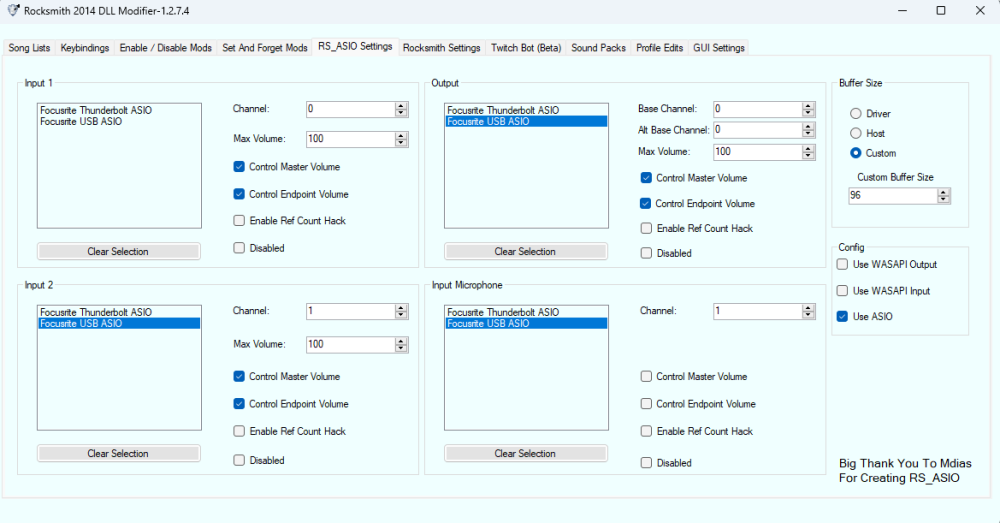Viewport: 1000px width, 523px height.
Task: Increase Input 1 Channel using up arrow
Action: pos(401,106)
